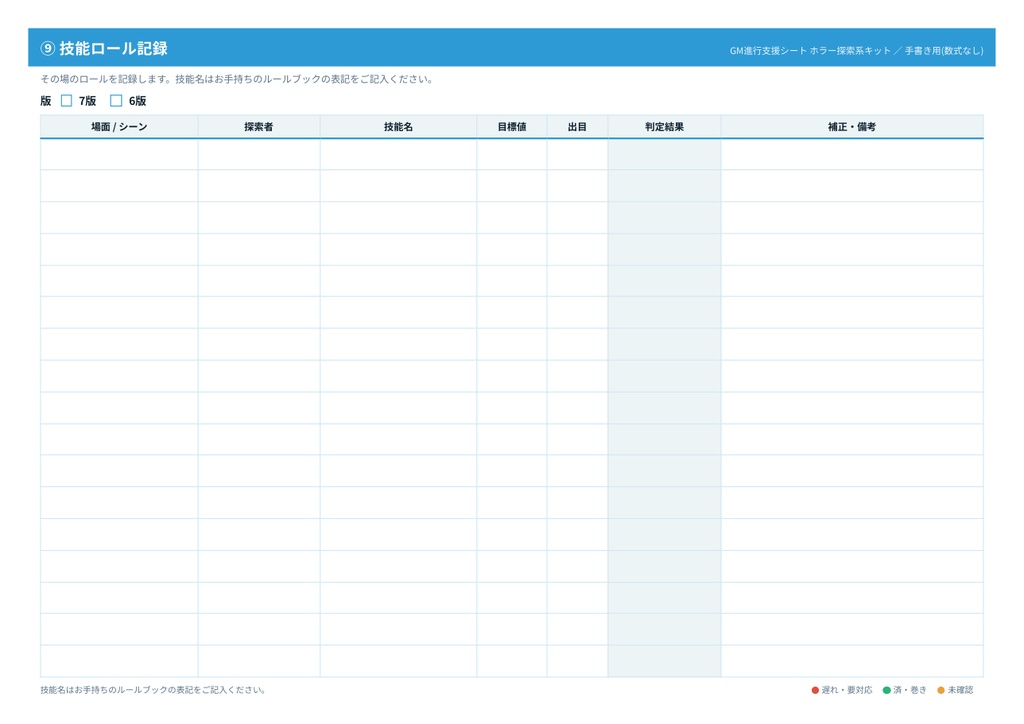Click the 場面 / シーン column header
Image resolution: width=1024 pixels, height=724 pixels.
[120, 127]
